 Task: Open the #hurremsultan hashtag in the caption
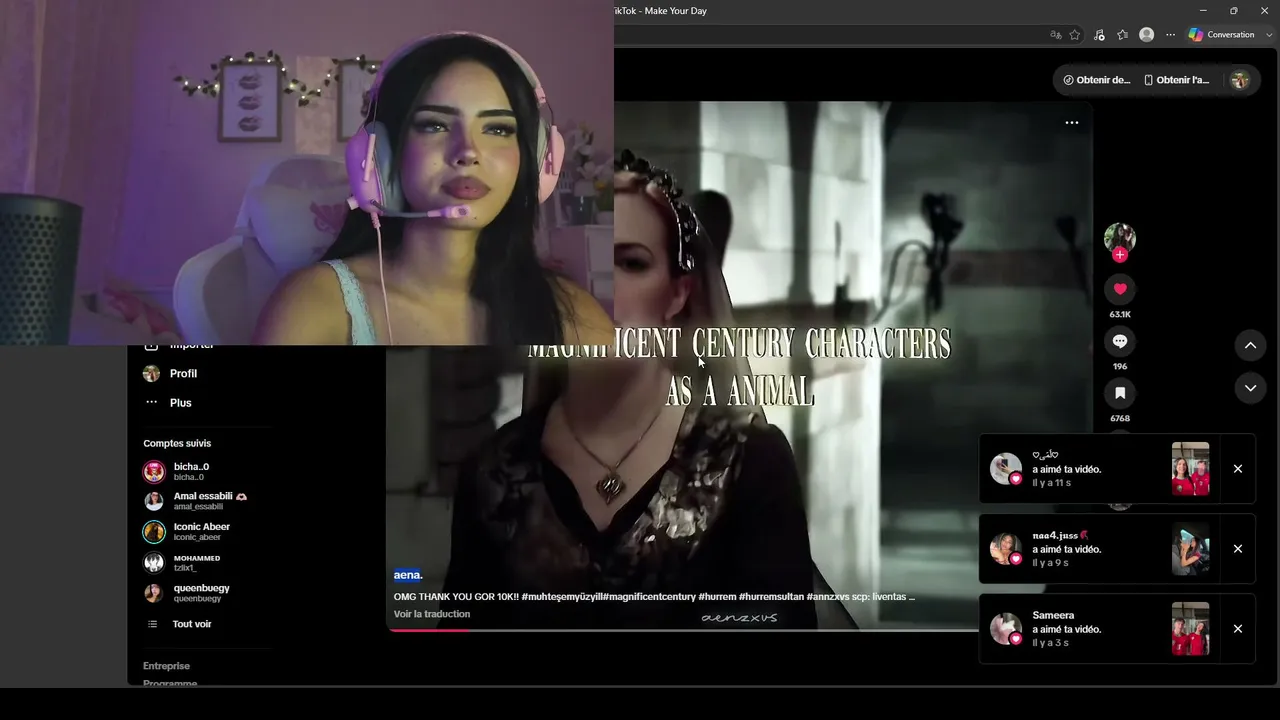point(771,597)
